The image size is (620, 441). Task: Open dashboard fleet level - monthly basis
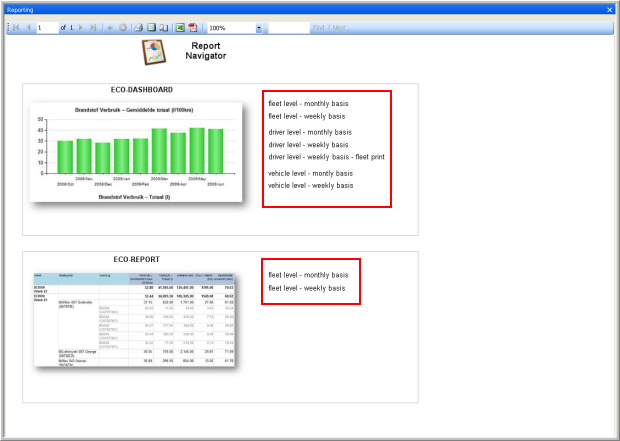click(310, 103)
